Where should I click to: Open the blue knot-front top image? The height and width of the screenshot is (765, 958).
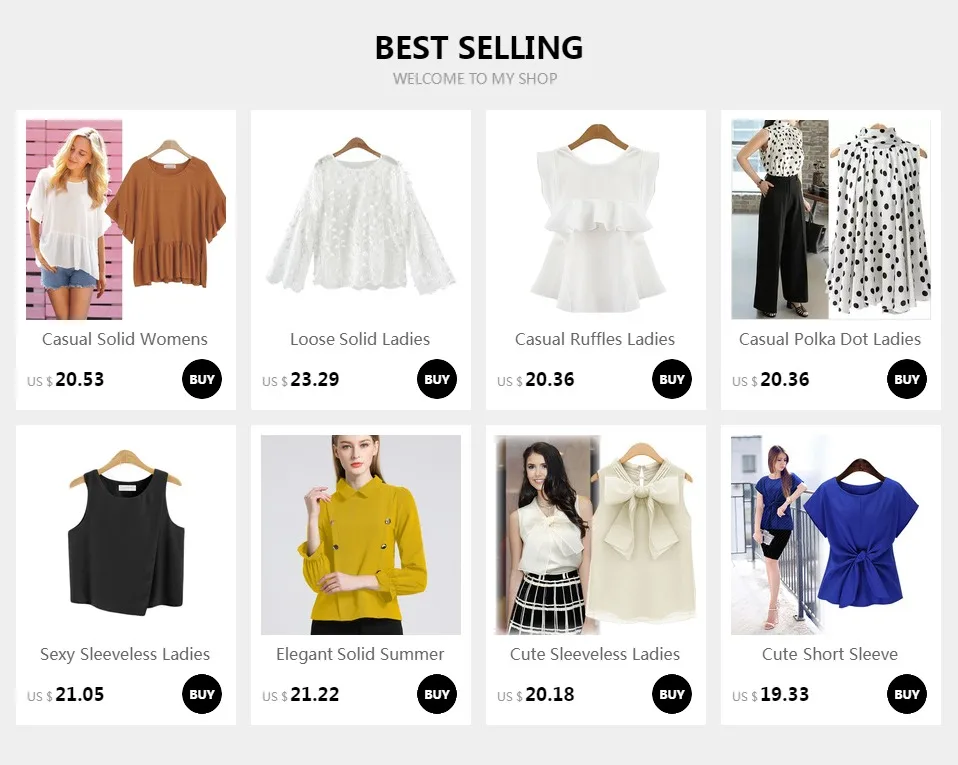pyautogui.click(x=831, y=535)
